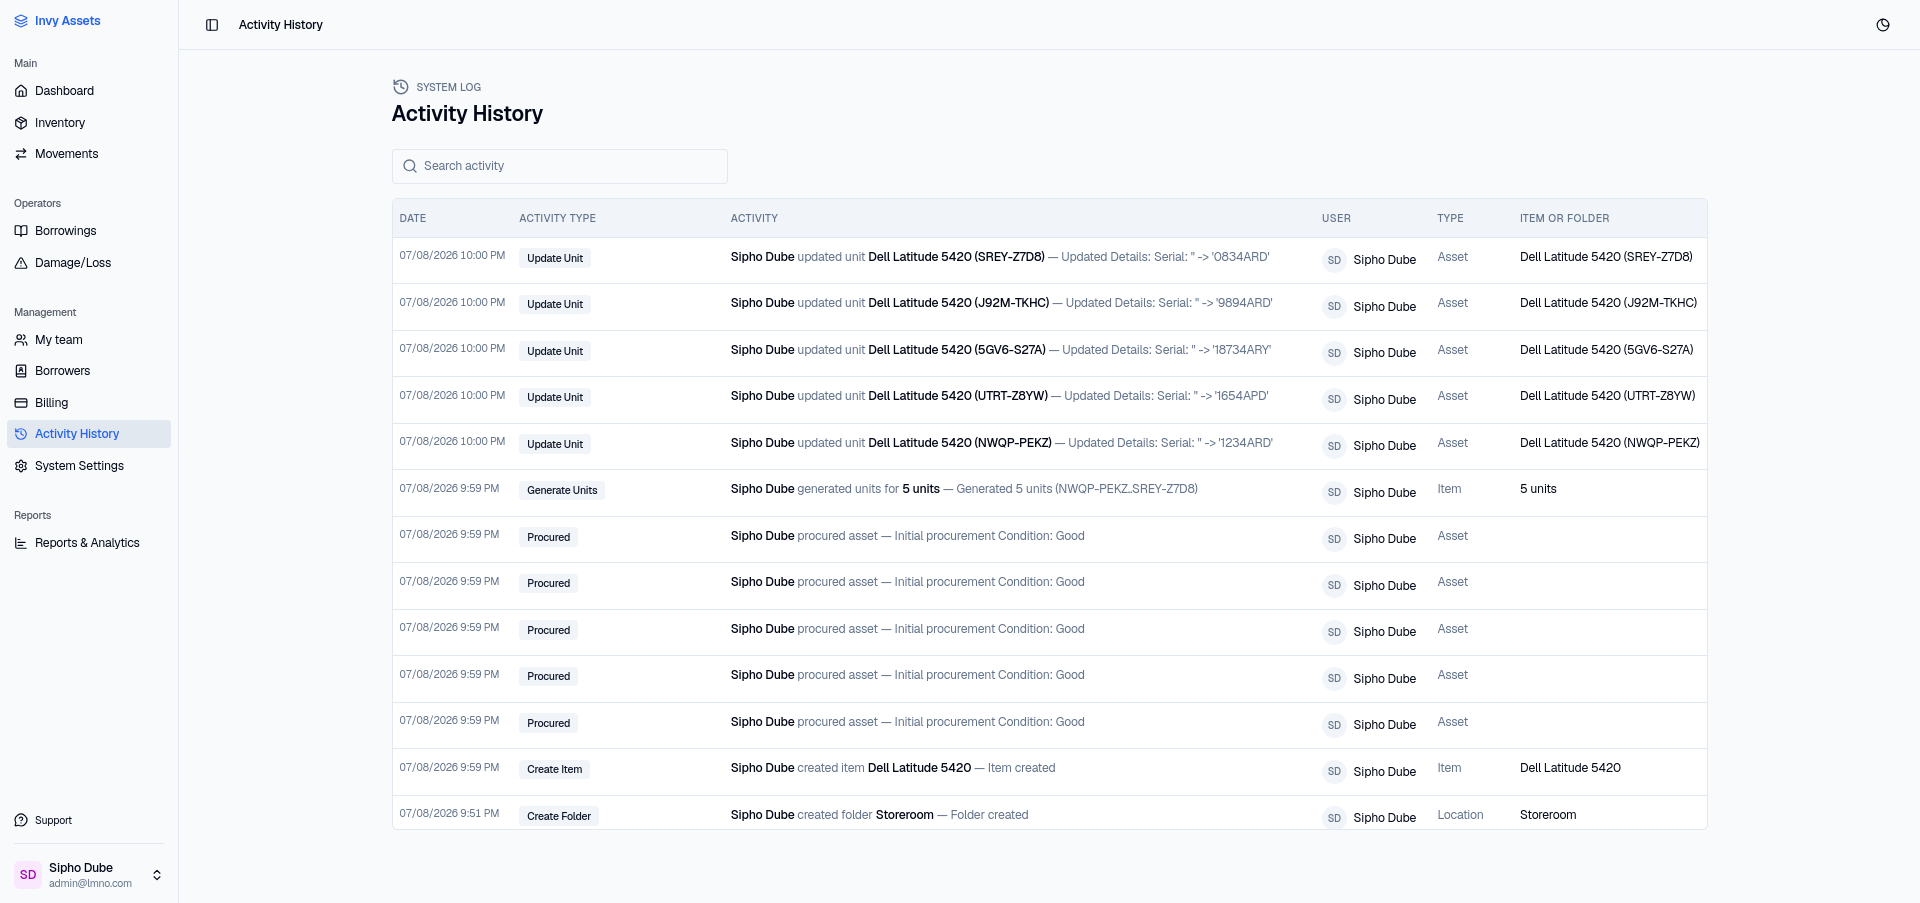Viewport: 1920px width, 903px height.
Task: Toggle the sidebar panel icon
Action: tap(212, 25)
